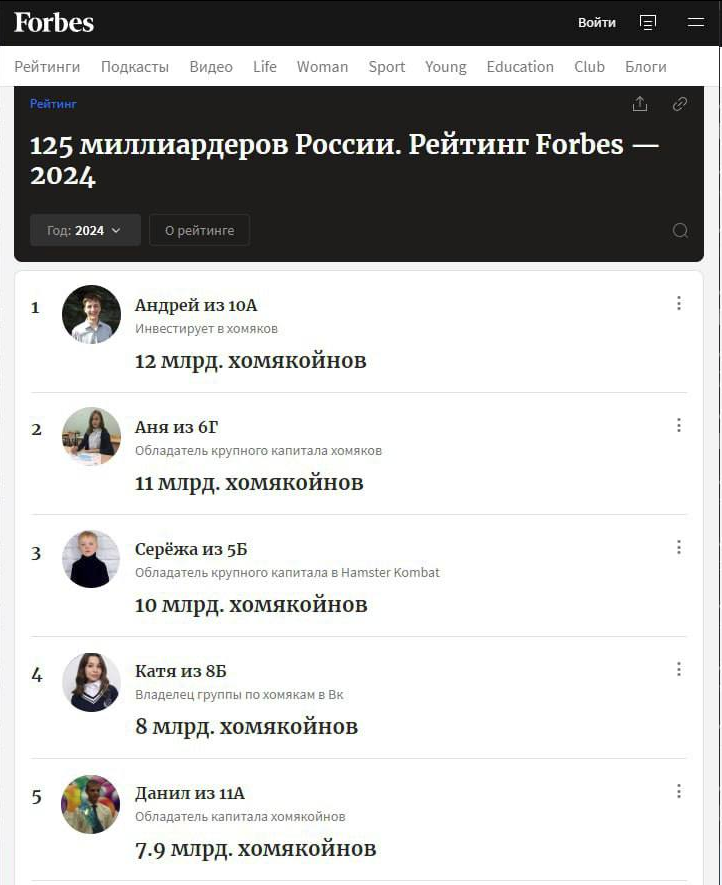Expand the Год: 2024 dropdown
722x885 pixels.
pos(85,230)
